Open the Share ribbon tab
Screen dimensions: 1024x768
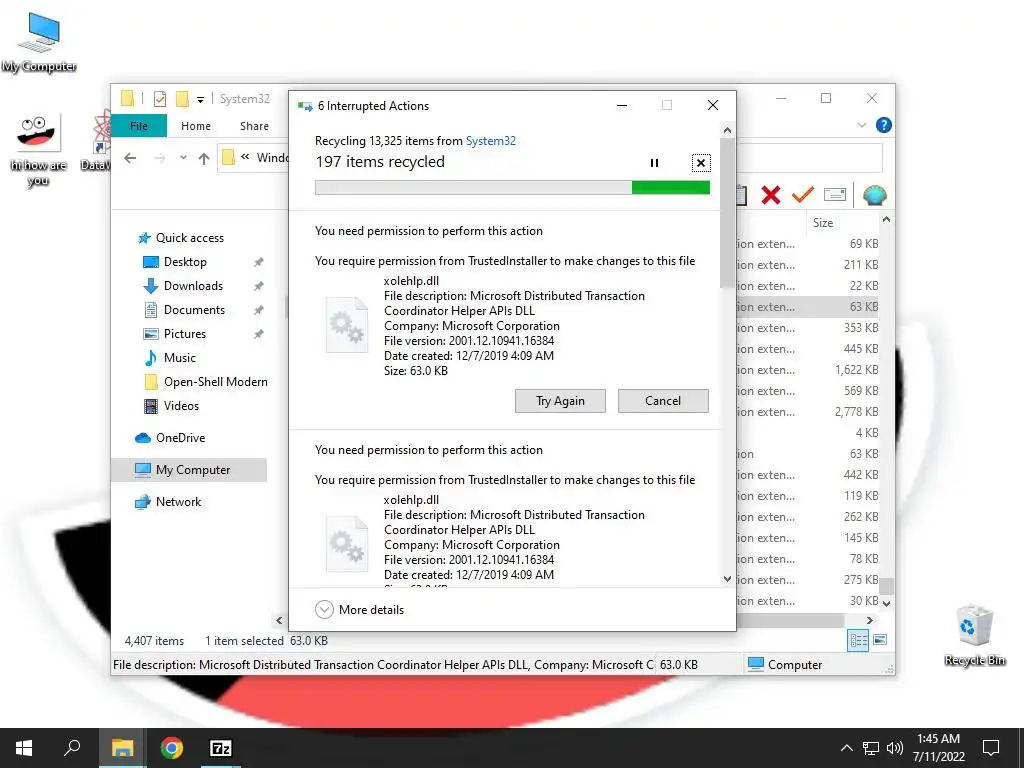coord(254,126)
